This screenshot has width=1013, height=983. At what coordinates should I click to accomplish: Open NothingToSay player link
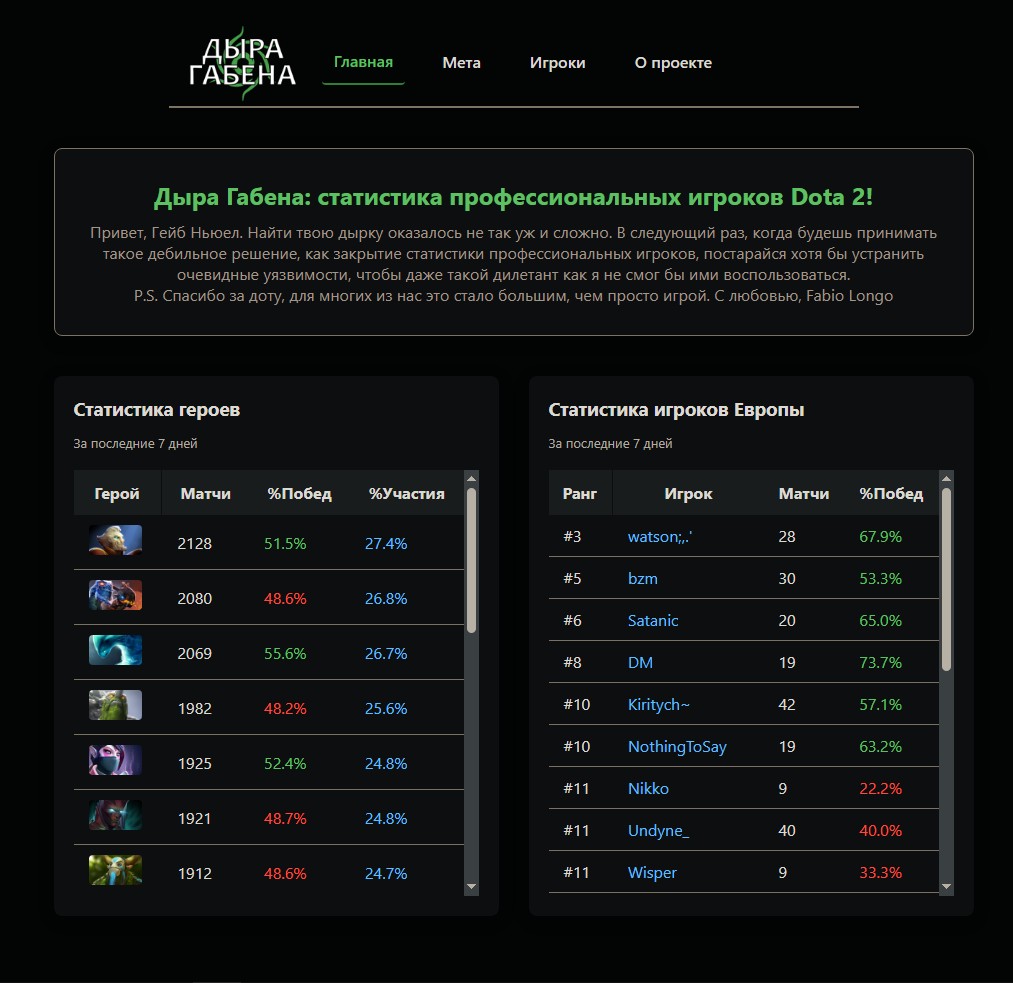point(677,747)
